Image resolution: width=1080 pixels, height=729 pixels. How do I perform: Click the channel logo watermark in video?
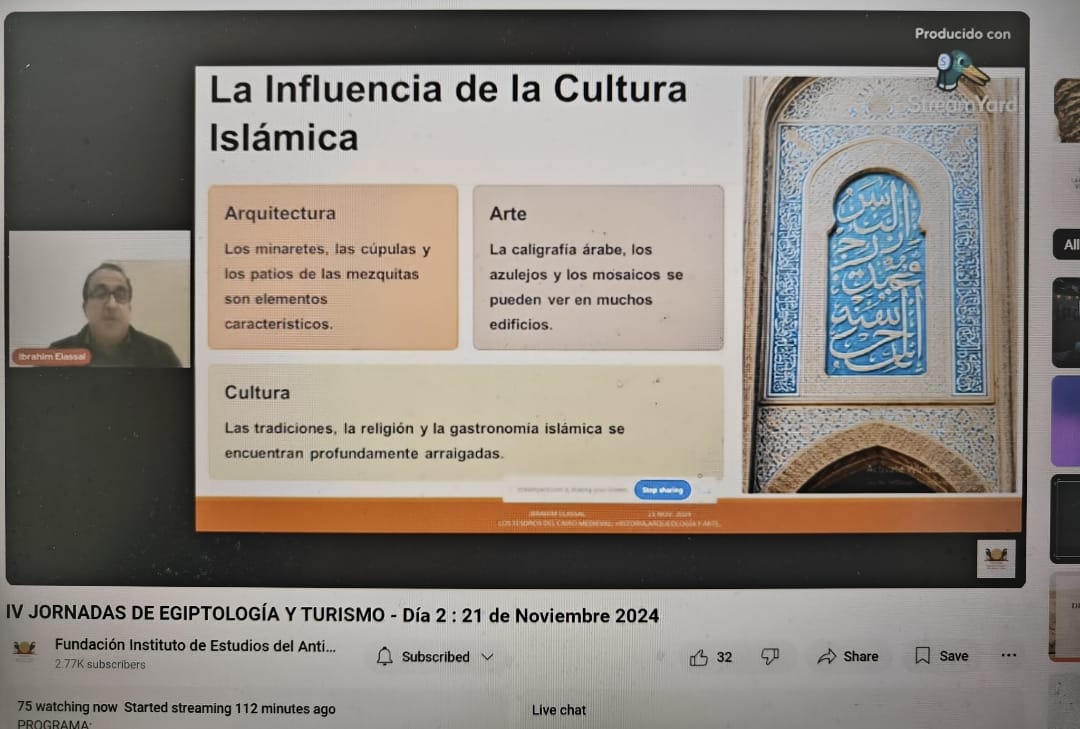pos(996,558)
